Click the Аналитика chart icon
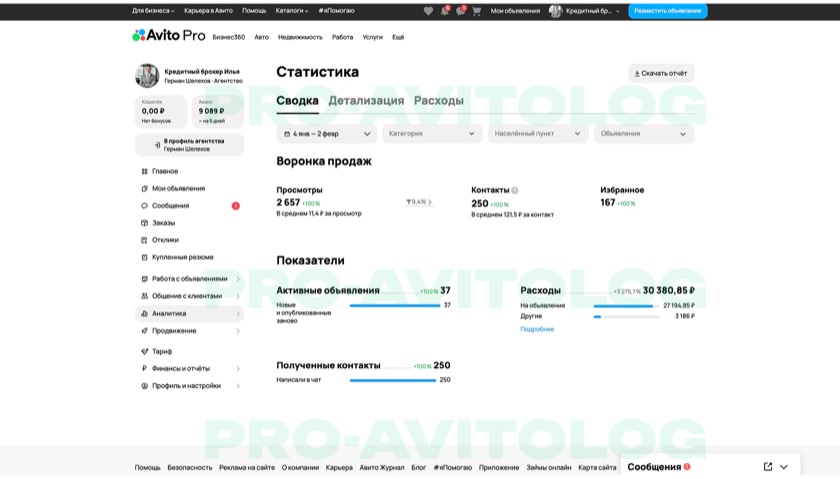Viewport: 840px width, 479px height. [144, 313]
